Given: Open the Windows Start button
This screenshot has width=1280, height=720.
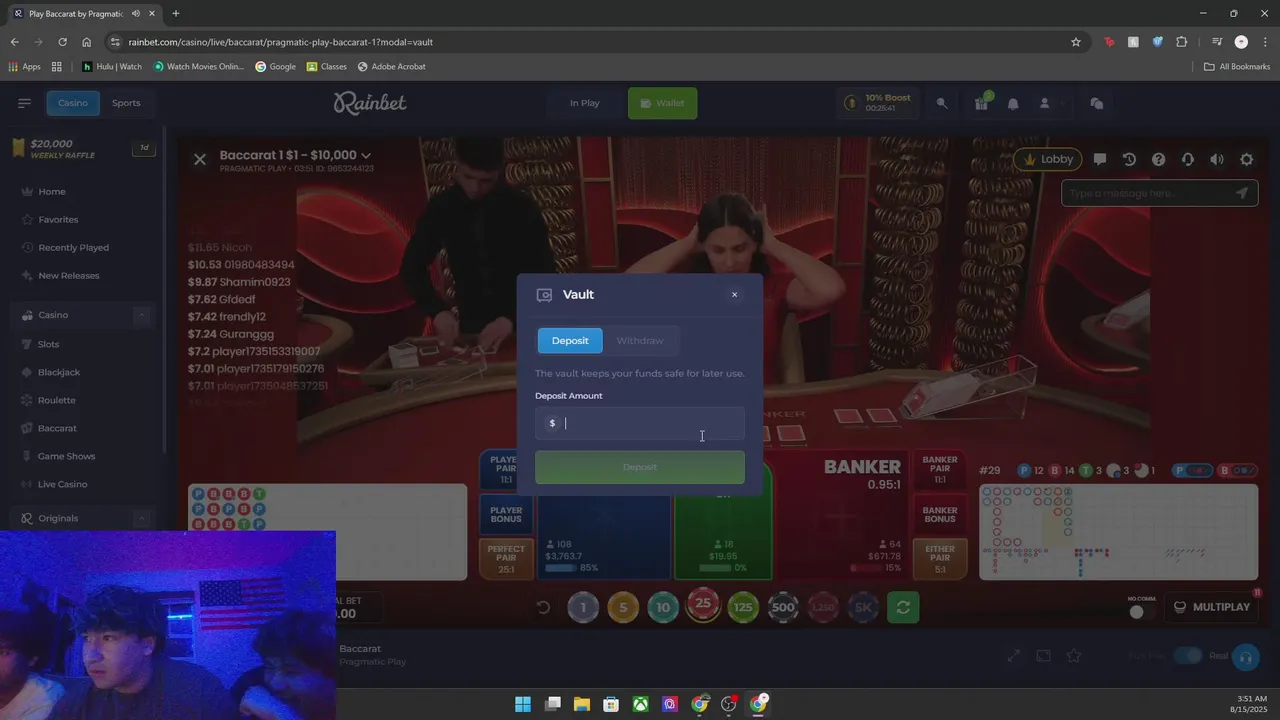Looking at the screenshot, I should tap(523, 704).
